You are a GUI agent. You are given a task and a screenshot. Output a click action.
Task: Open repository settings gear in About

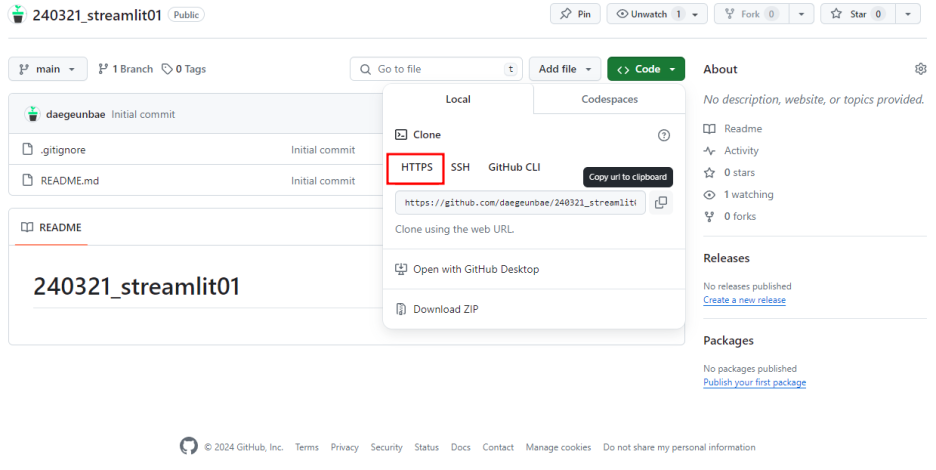point(920,69)
